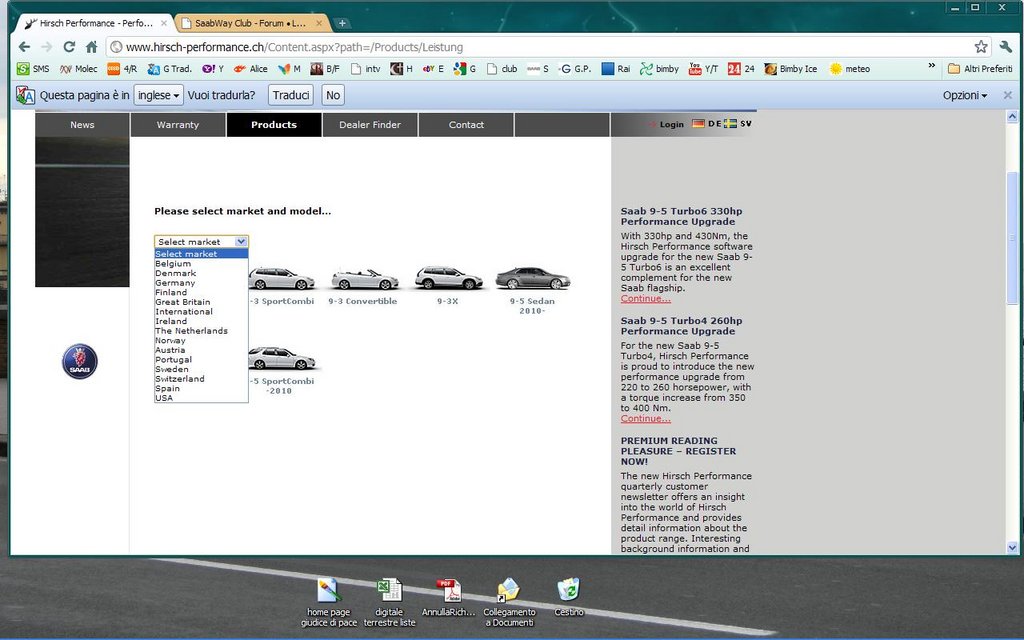This screenshot has width=1024, height=640.
Task: Open Collegamento a Documenti shortcut
Action: click(509, 601)
